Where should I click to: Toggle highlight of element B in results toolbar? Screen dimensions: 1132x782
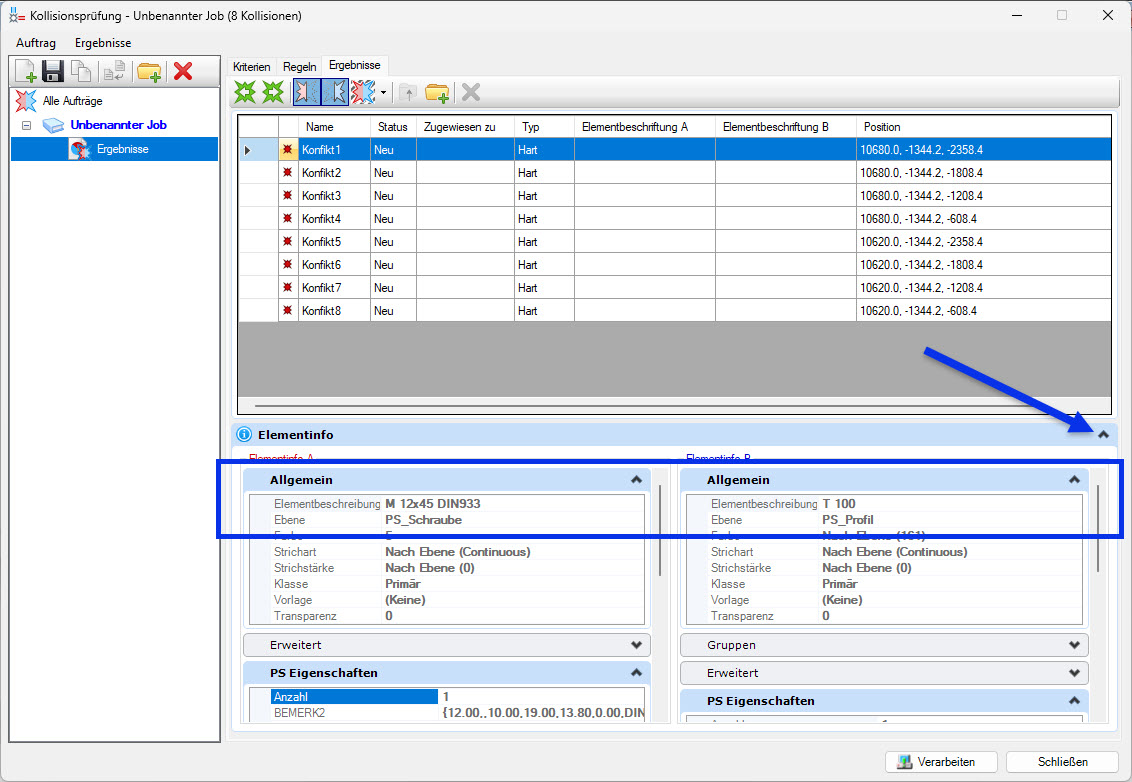[x=335, y=92]
